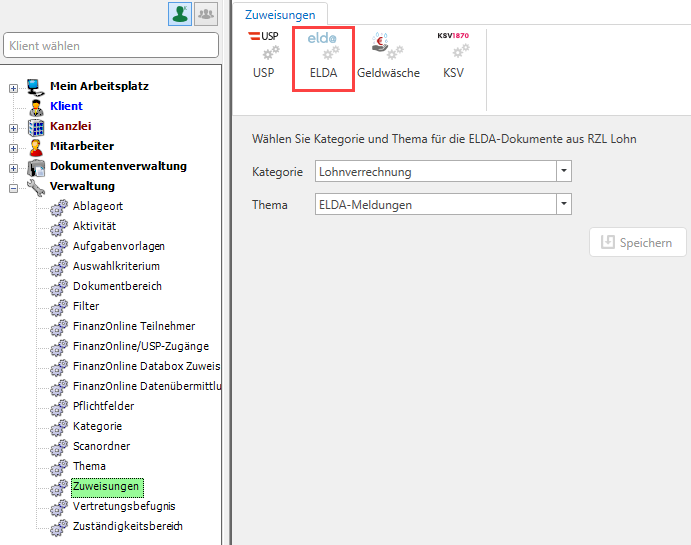Select the Ablageort gear entry
This screenshot has height=545, width=691.
click(x=97, y=206)
